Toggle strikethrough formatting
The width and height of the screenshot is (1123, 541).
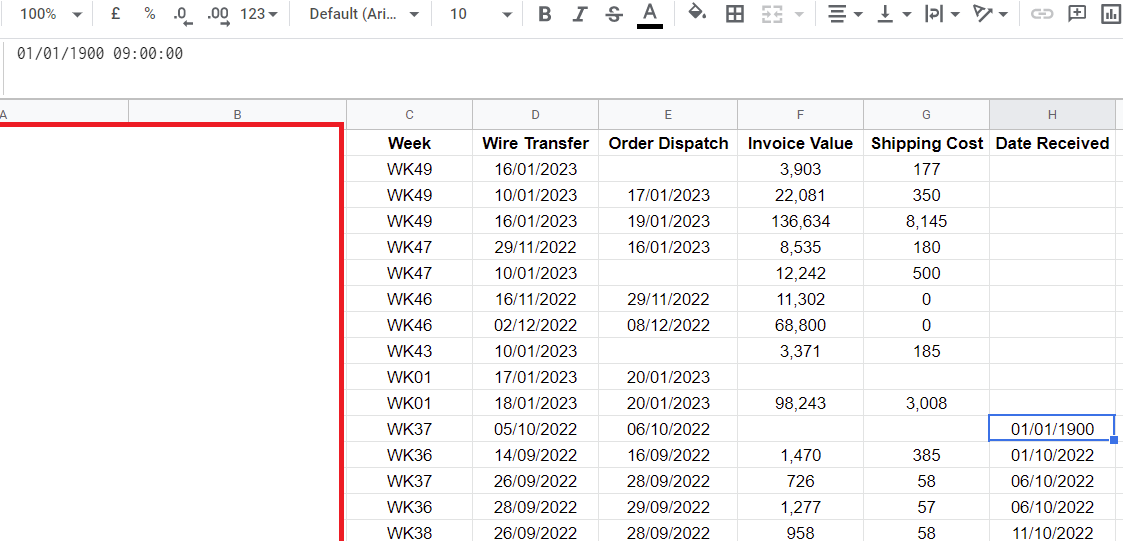tap(614, 14)
